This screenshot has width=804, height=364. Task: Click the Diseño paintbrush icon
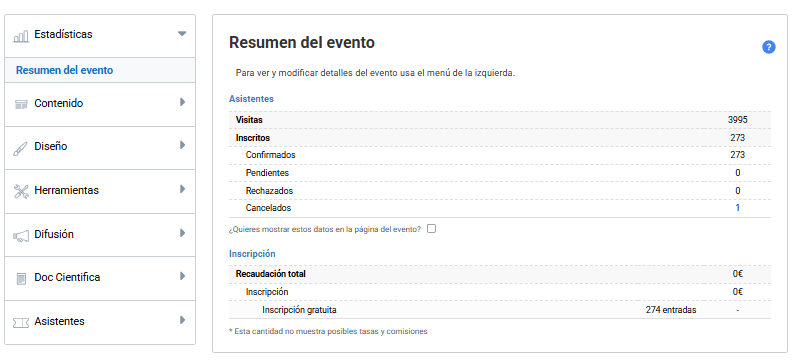coord(21,149)
